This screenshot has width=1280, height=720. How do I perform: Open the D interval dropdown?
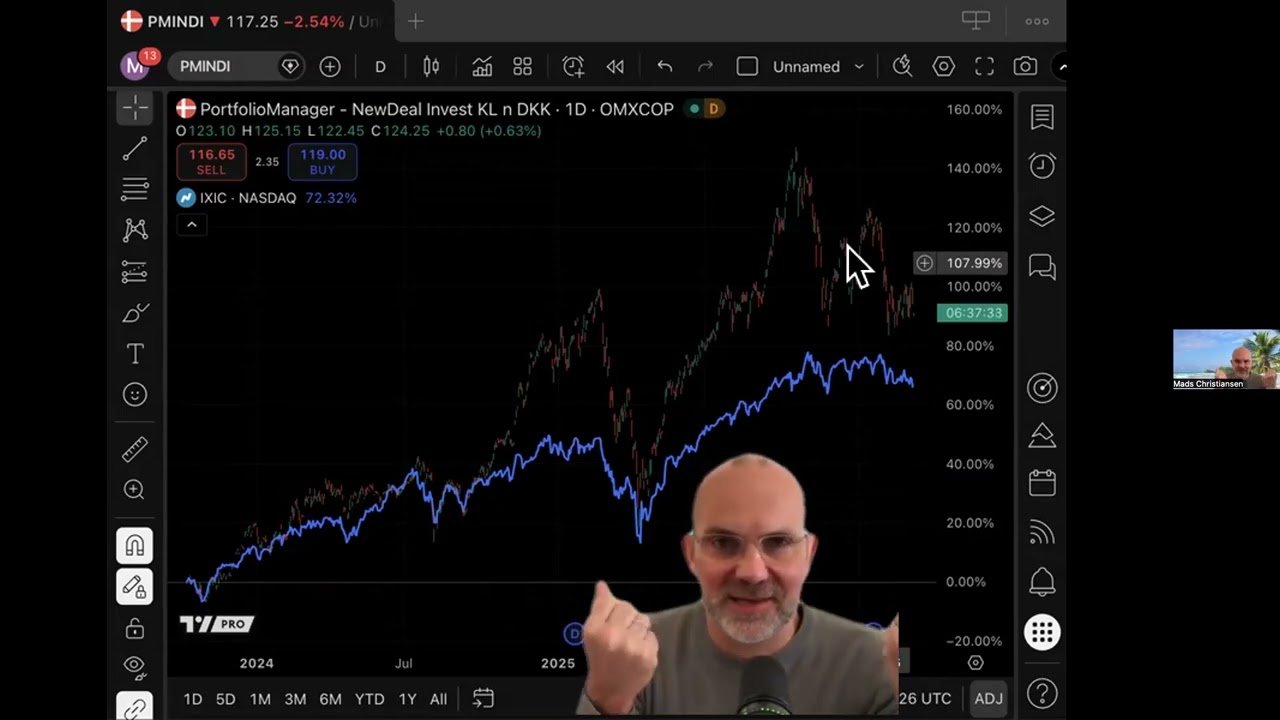tap(380, 66)
